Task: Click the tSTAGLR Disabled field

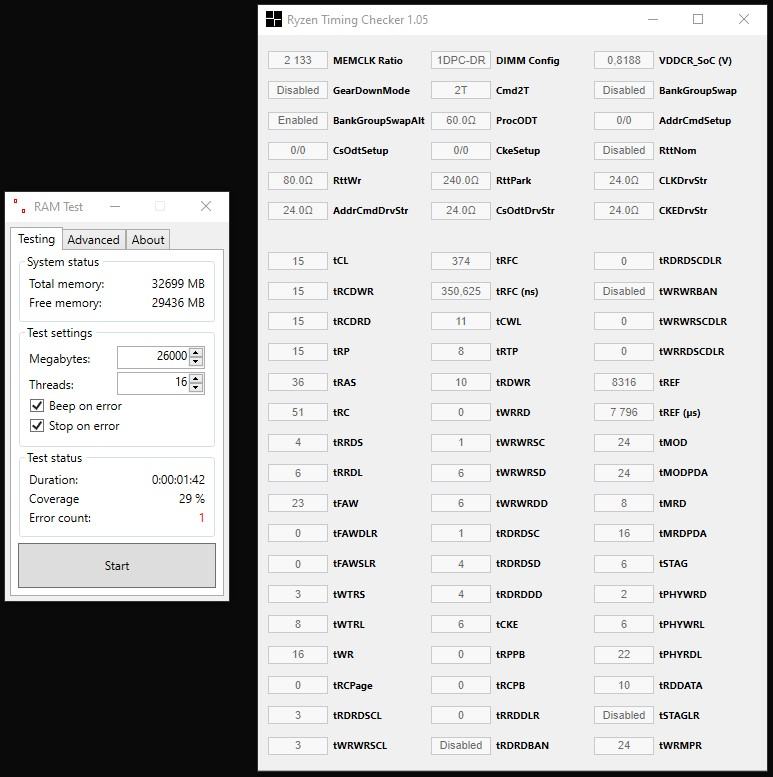Action: [624, 715]
